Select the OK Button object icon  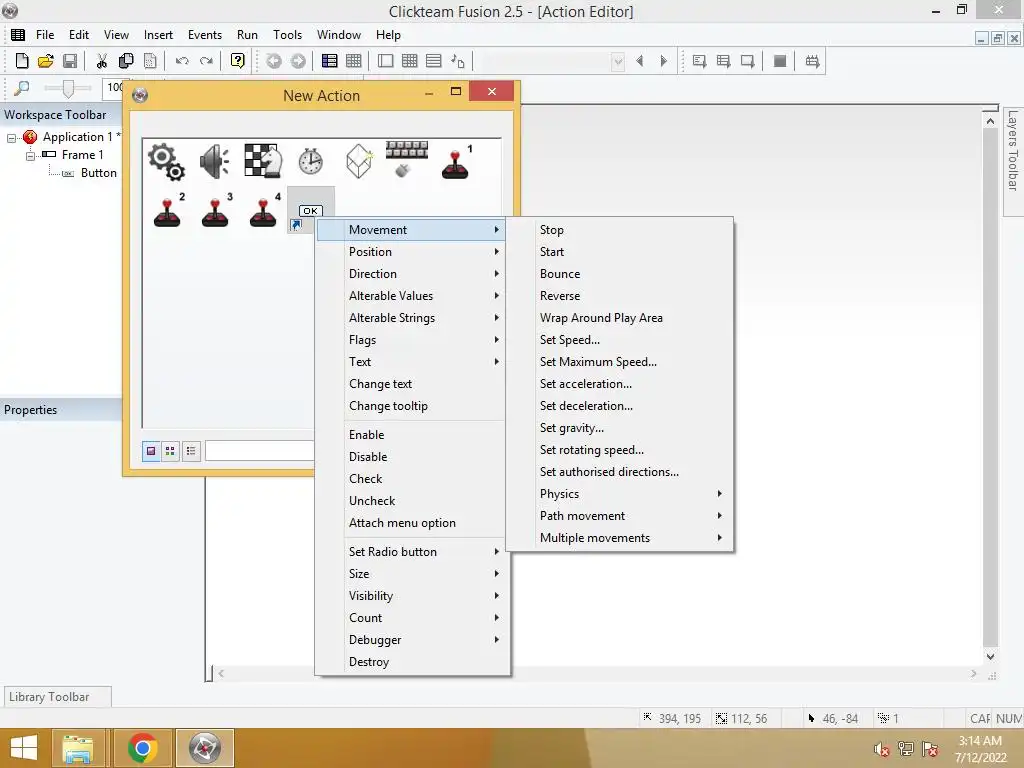[310, 210]
